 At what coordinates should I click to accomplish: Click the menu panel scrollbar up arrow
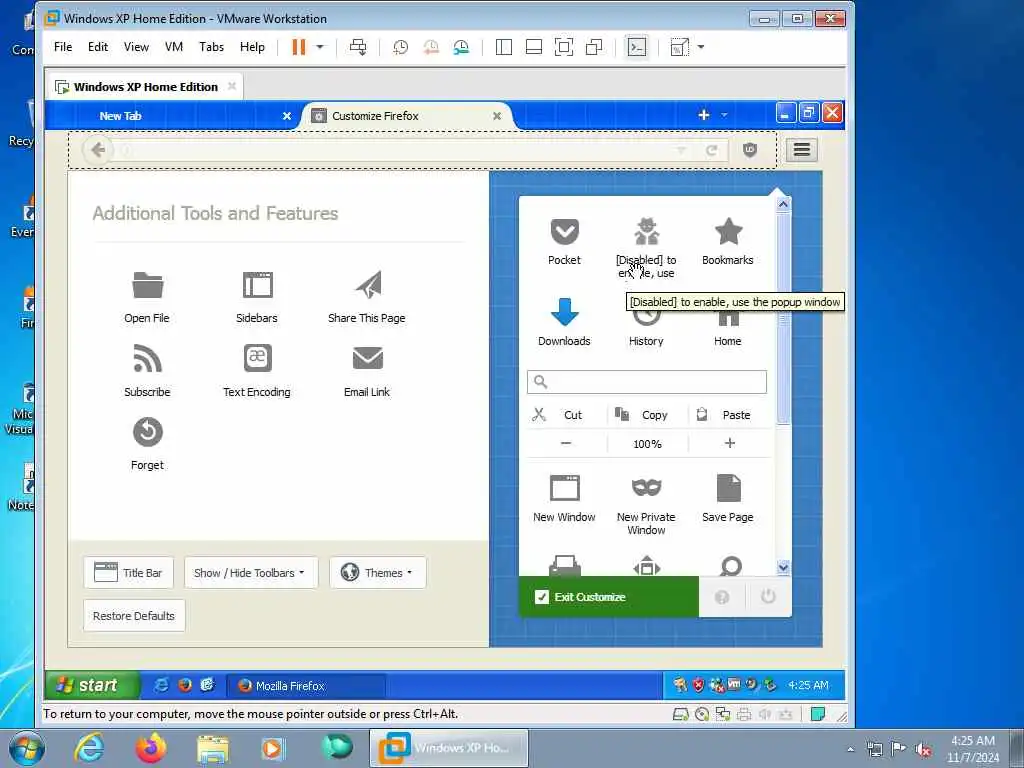click(783, 204)
